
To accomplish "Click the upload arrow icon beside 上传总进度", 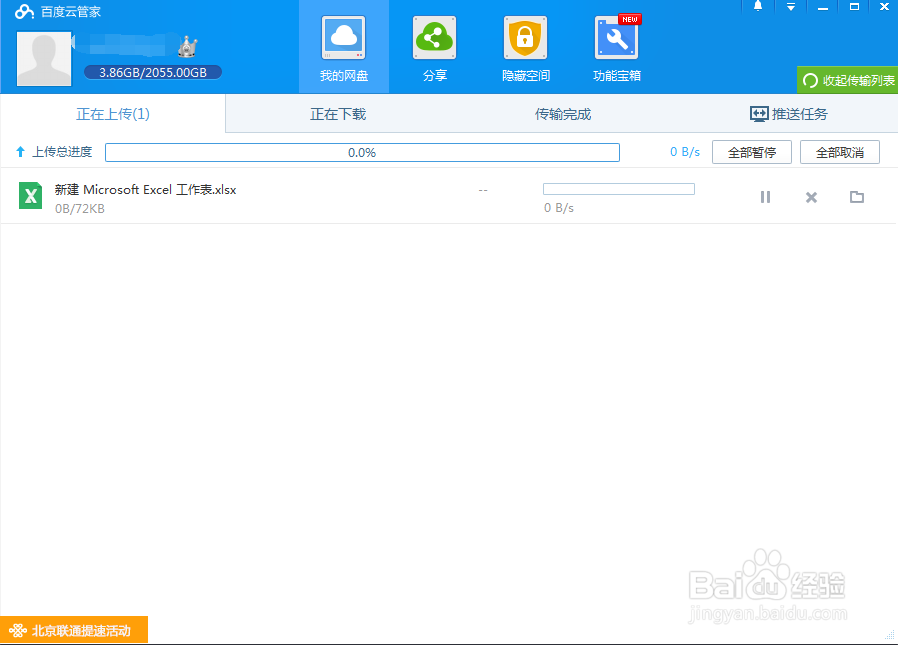I will click(x=21, y=152).
